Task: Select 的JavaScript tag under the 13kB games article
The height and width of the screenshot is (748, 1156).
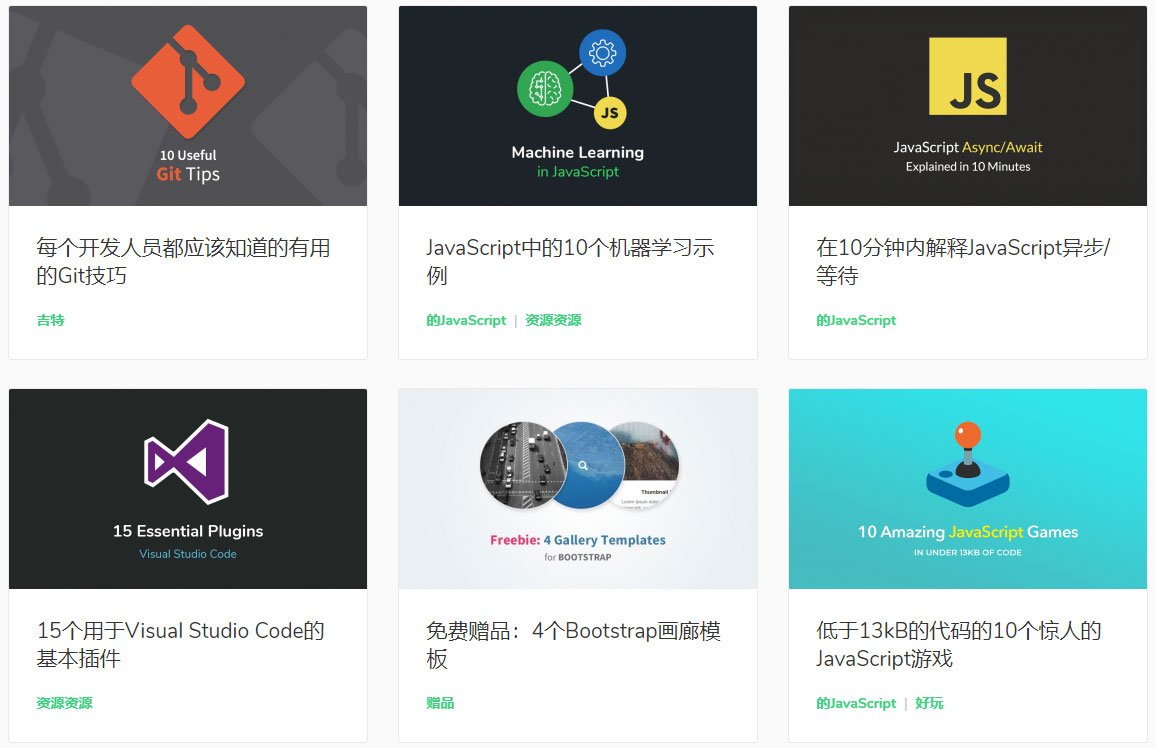Action: click(x=856, y=703)
